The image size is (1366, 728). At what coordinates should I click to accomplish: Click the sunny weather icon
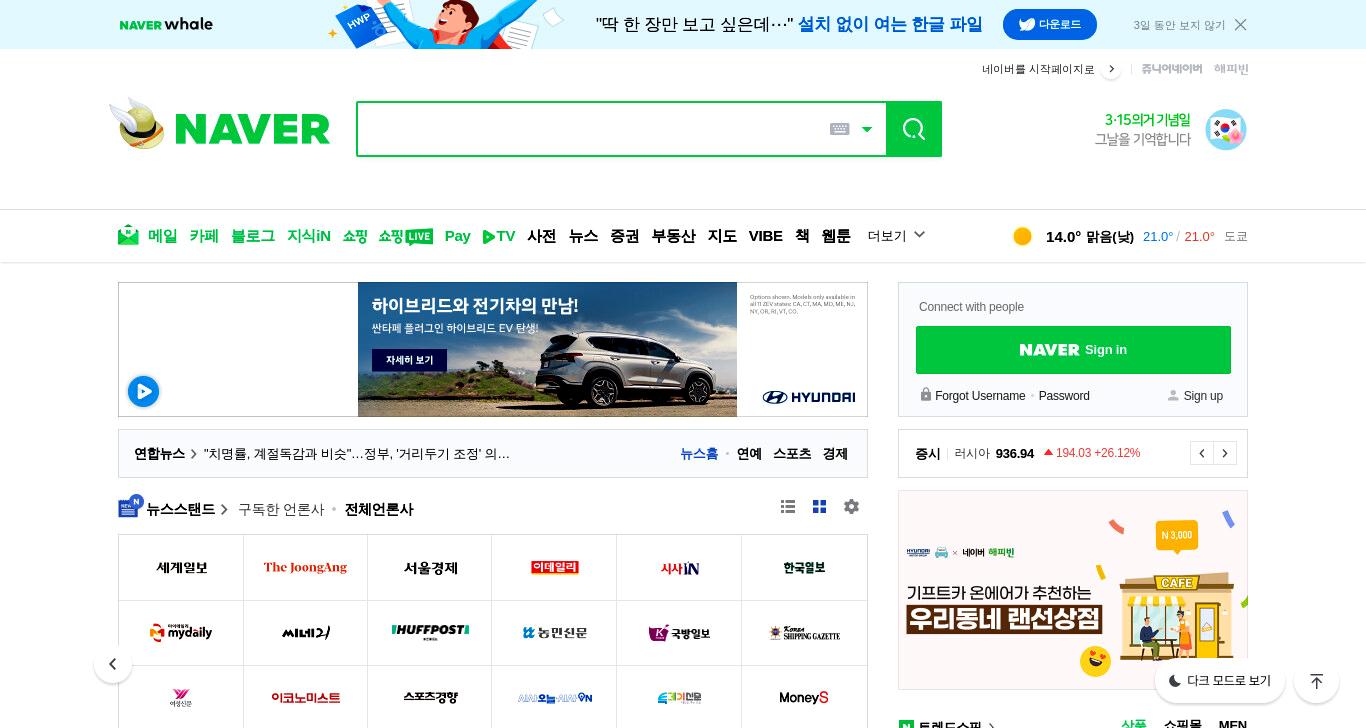coord(1022,236)
